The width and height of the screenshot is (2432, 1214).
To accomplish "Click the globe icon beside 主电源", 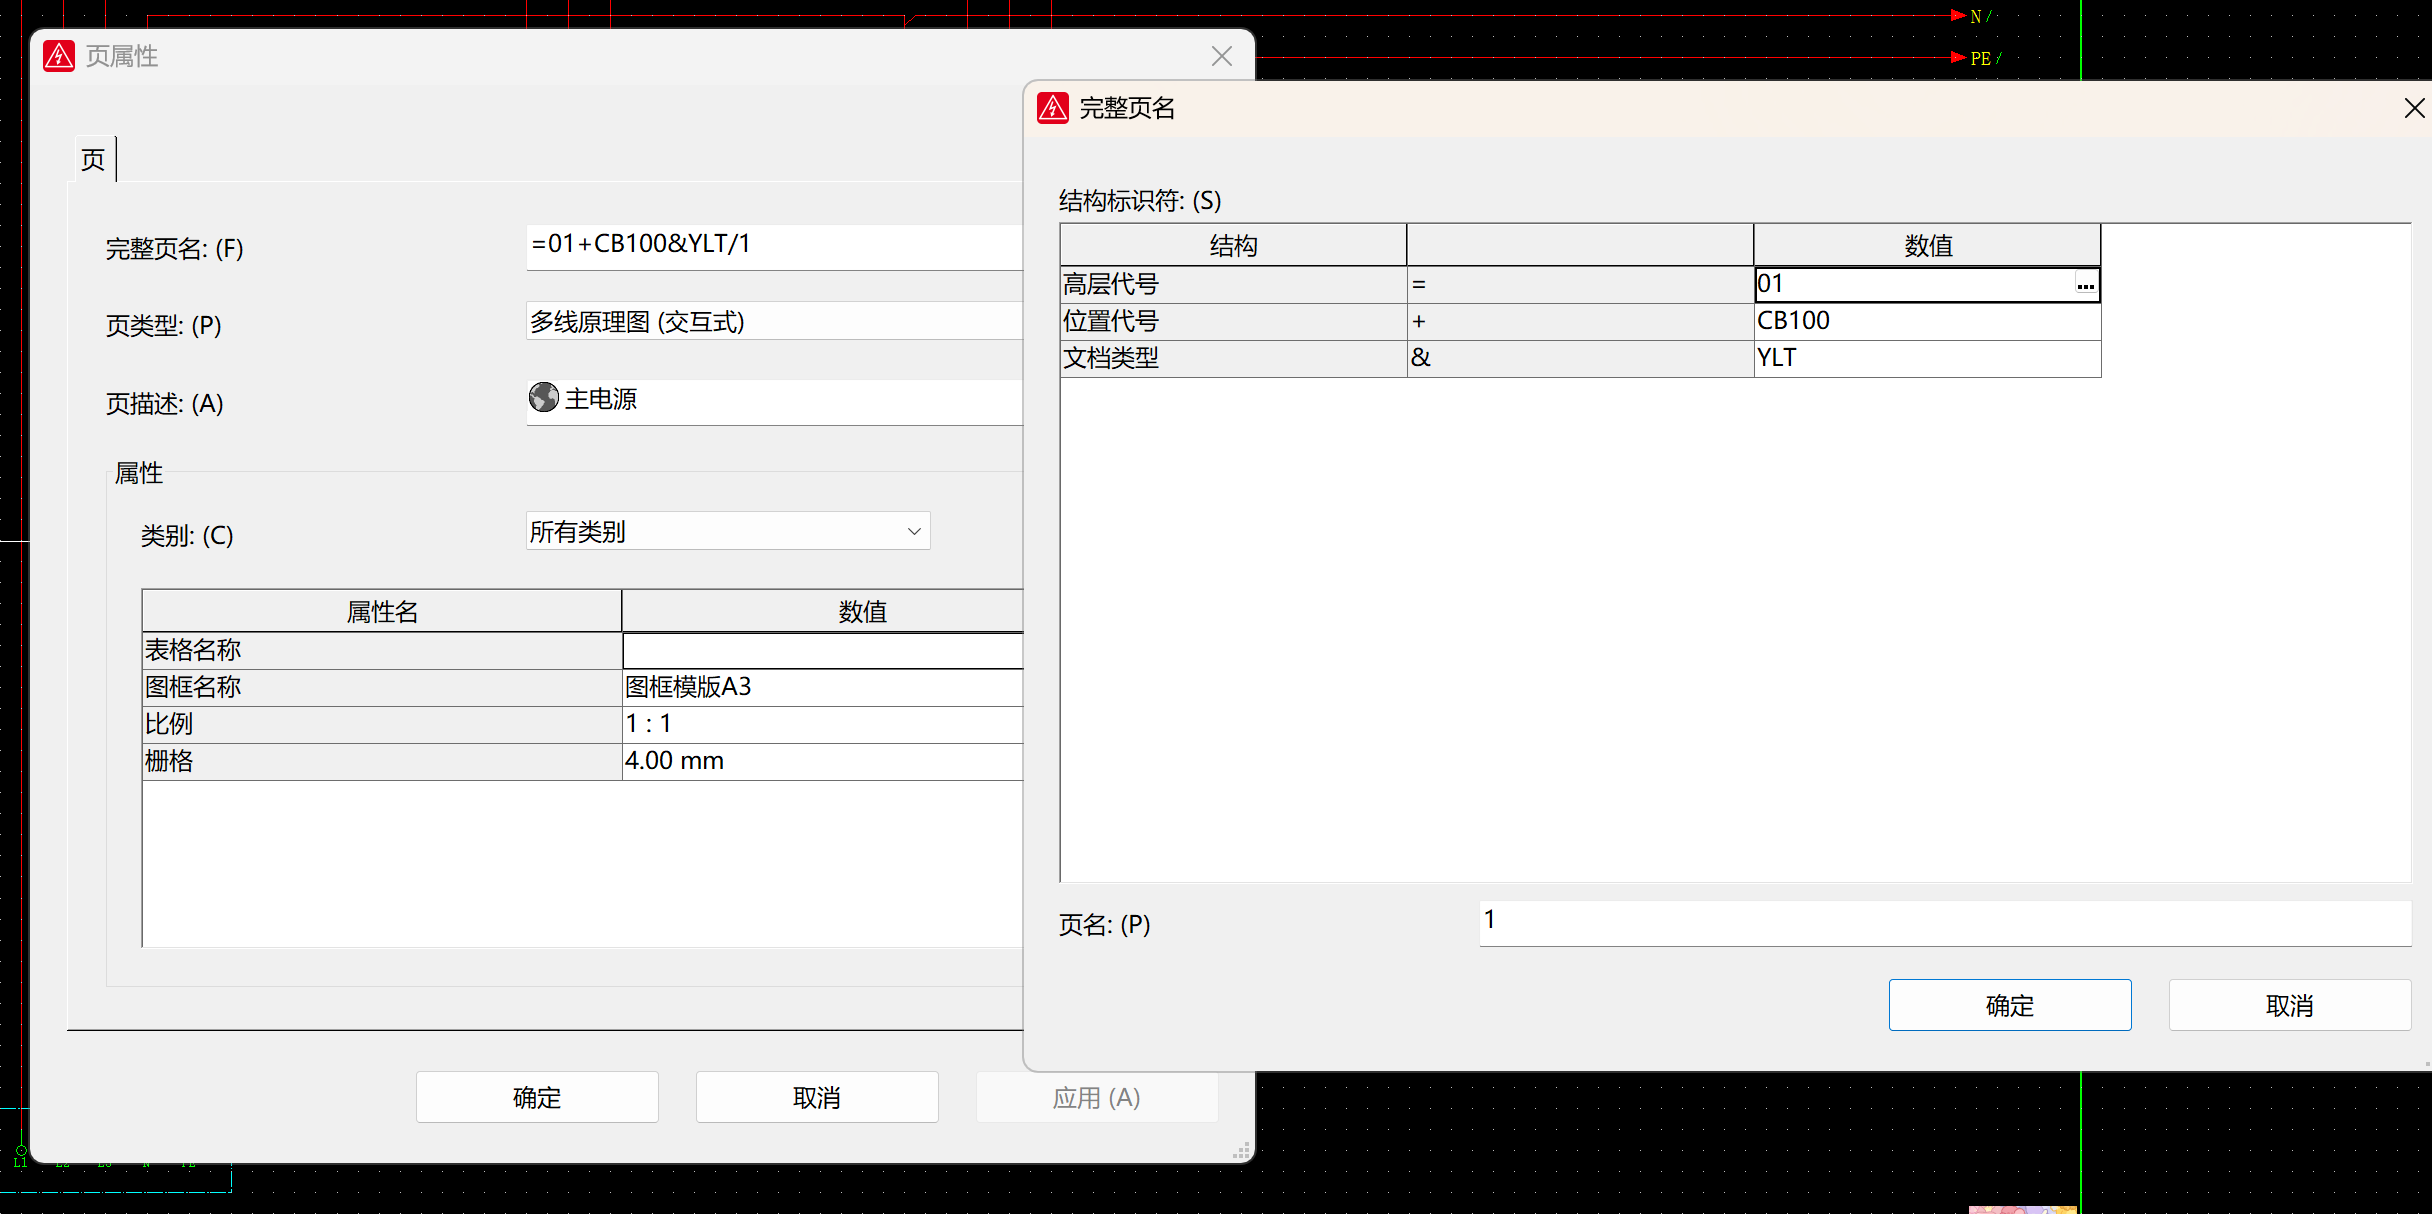I will 544,398.
